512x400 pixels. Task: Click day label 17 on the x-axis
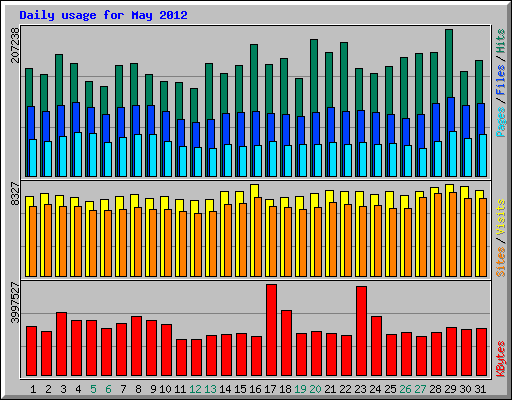point(270,389)
